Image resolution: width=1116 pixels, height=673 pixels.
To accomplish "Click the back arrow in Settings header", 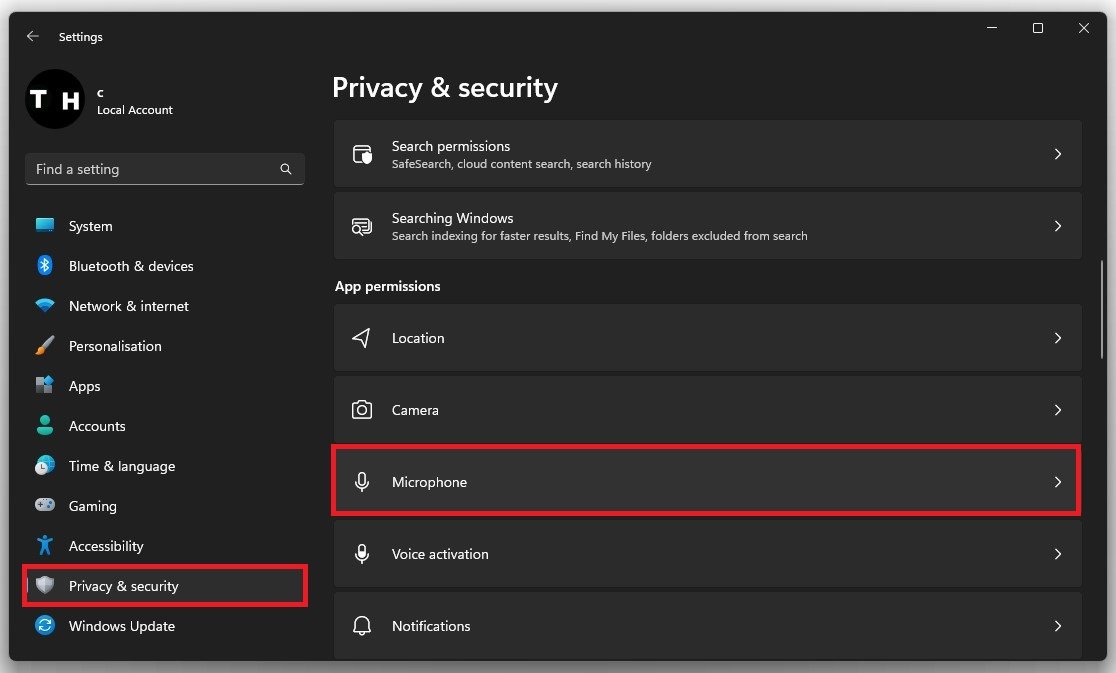I will point(33,36).
